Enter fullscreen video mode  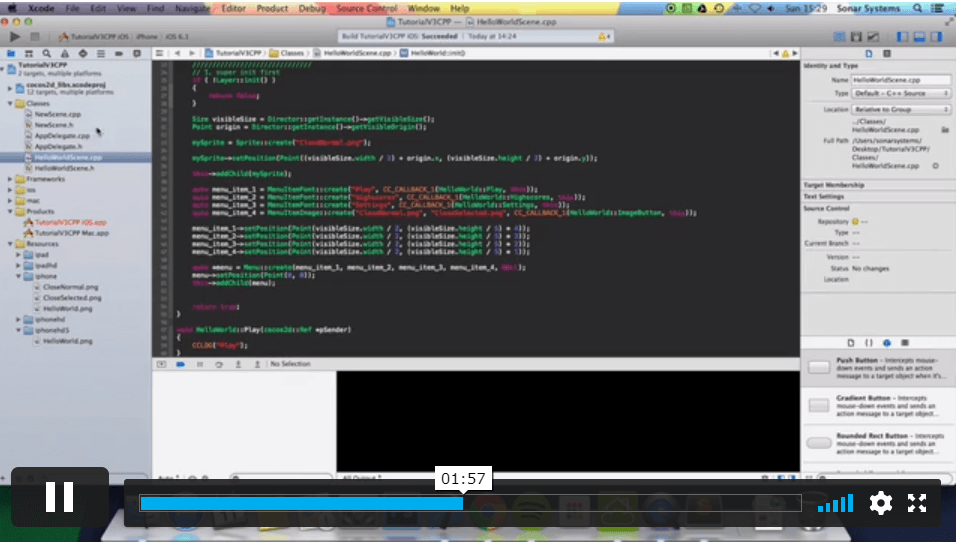coord(916,503)
